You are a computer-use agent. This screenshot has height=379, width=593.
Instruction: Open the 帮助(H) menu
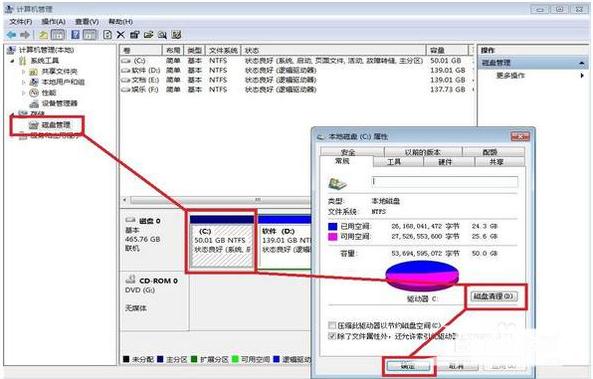tap(120, 22)
